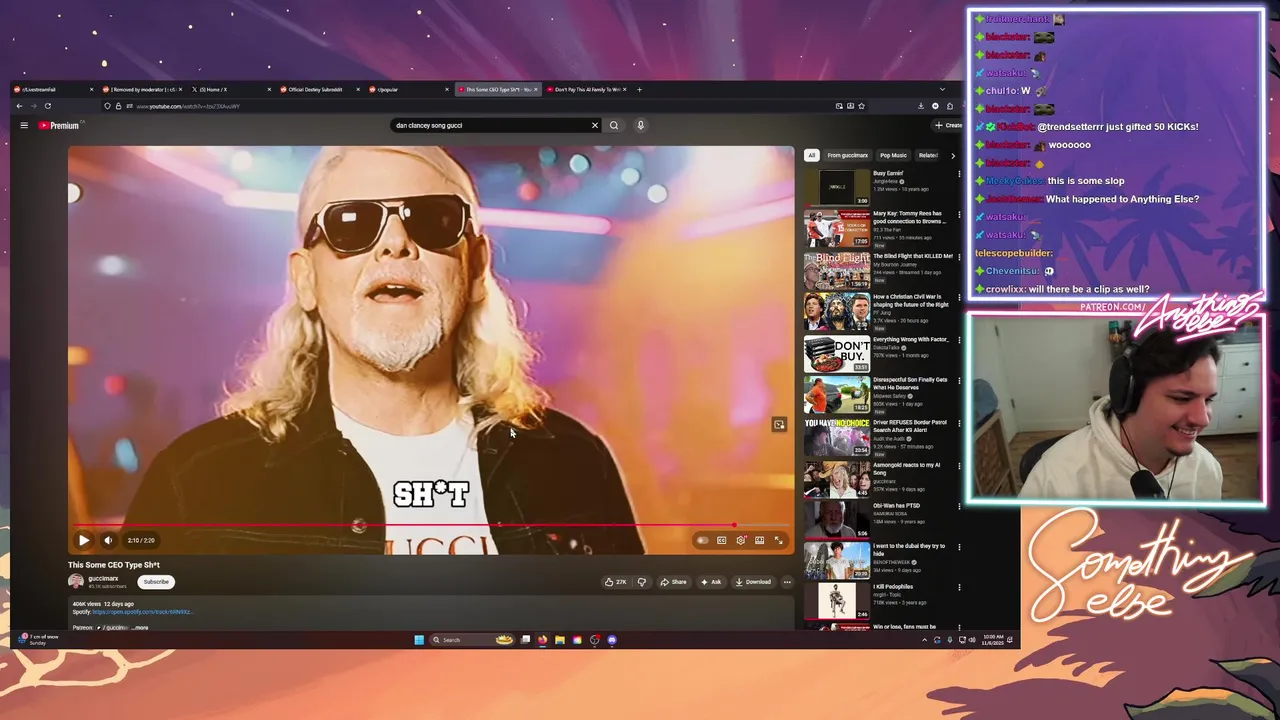Open options for Driver REFUSES Border Patrol

pos(959,423)
